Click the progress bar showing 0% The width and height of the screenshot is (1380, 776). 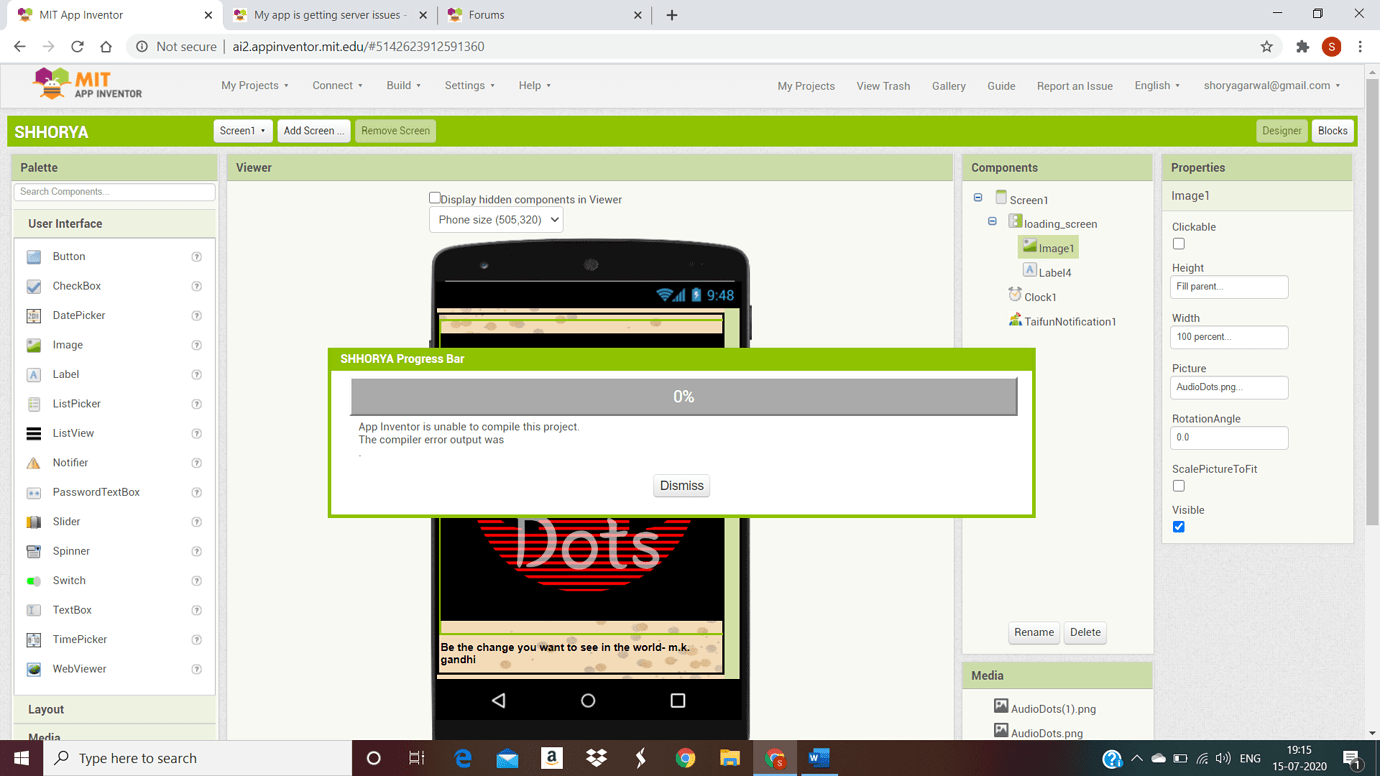pyautogui.click(x=683, y=396)
